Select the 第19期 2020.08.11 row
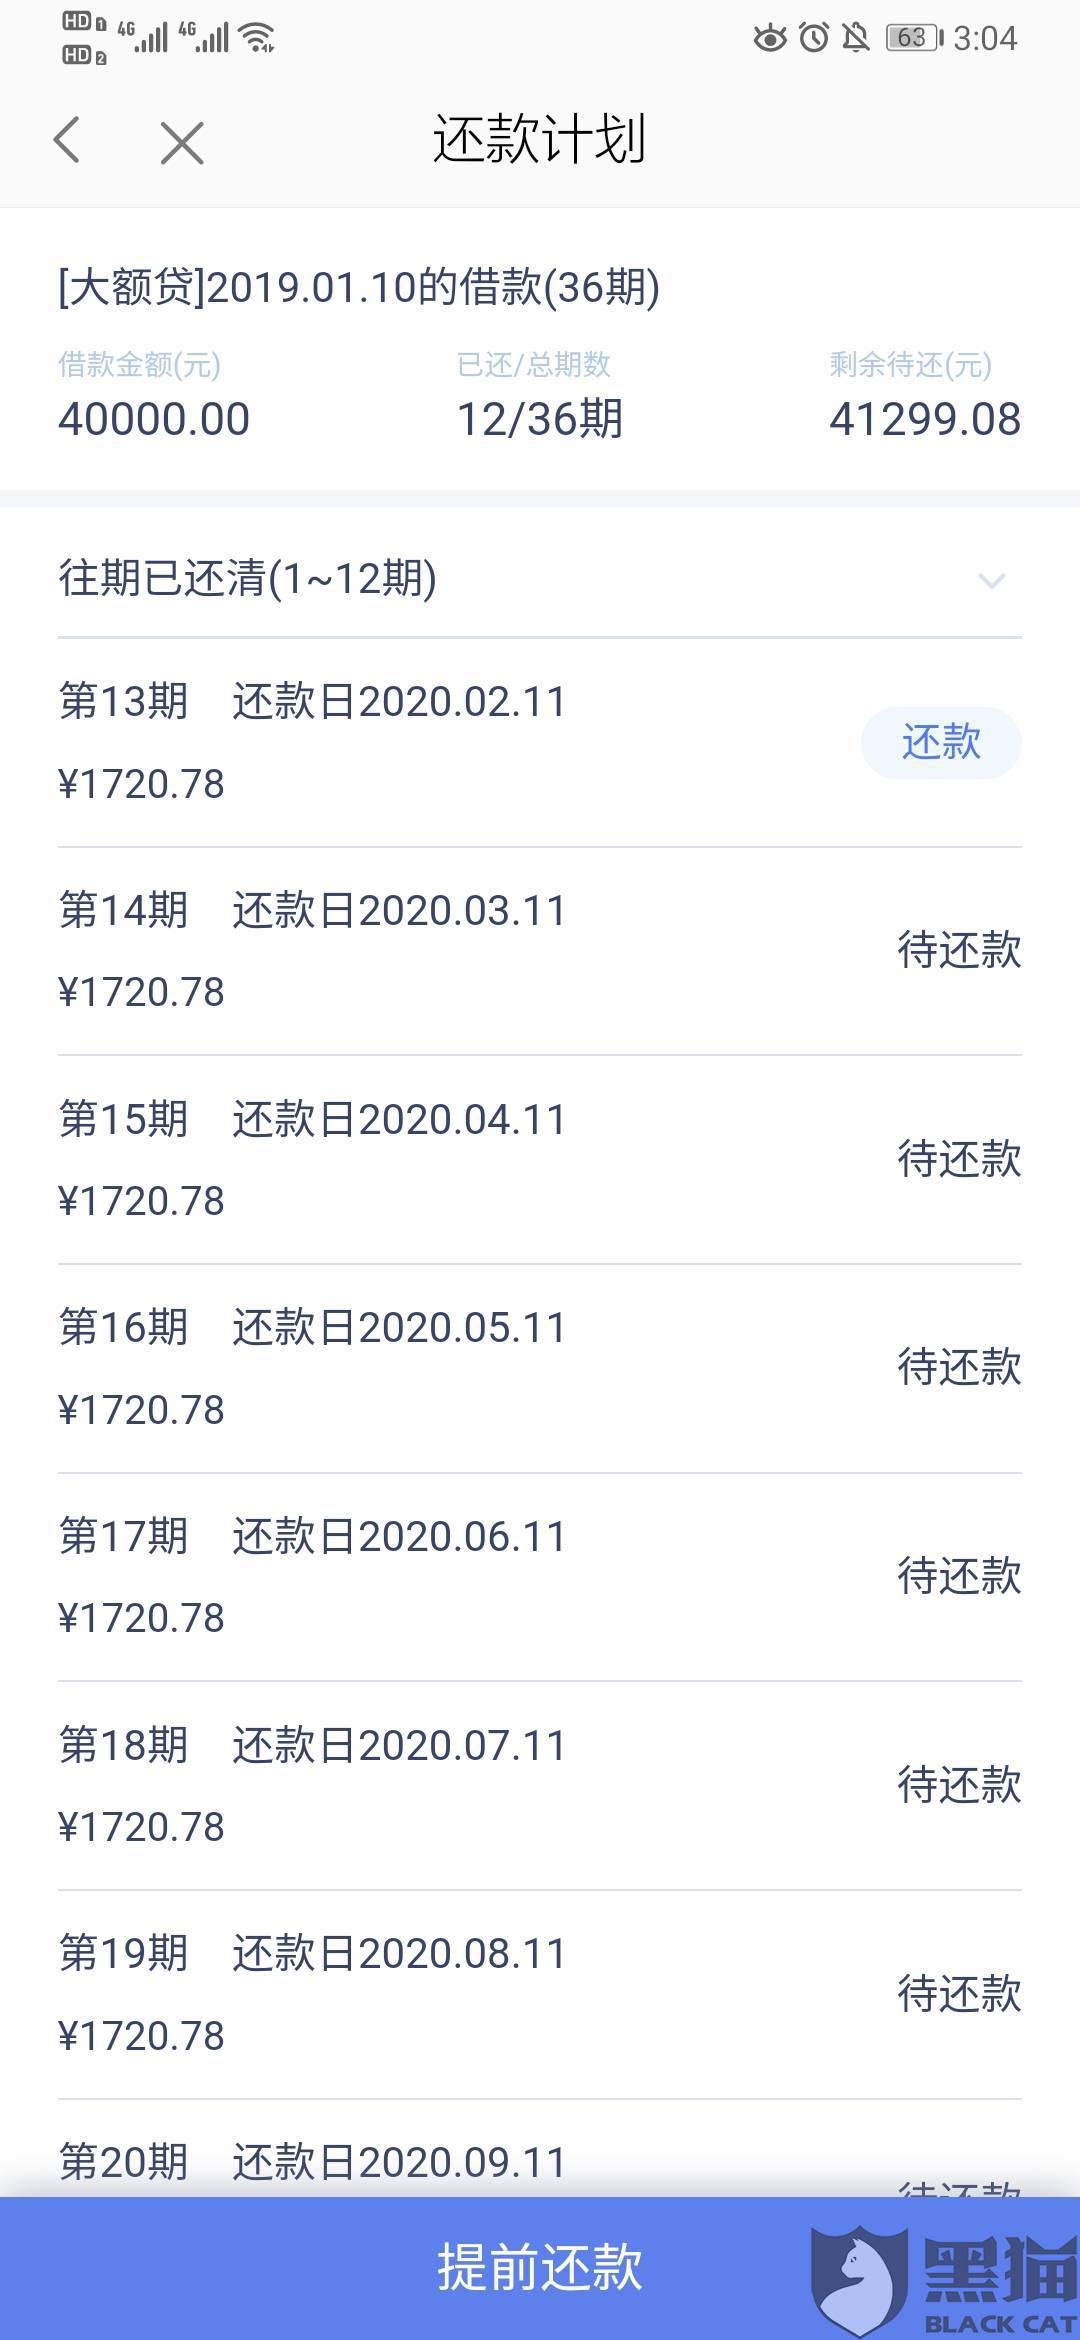The height and width of the screenshot is (2340, 1080). [x=540, y=1994]
